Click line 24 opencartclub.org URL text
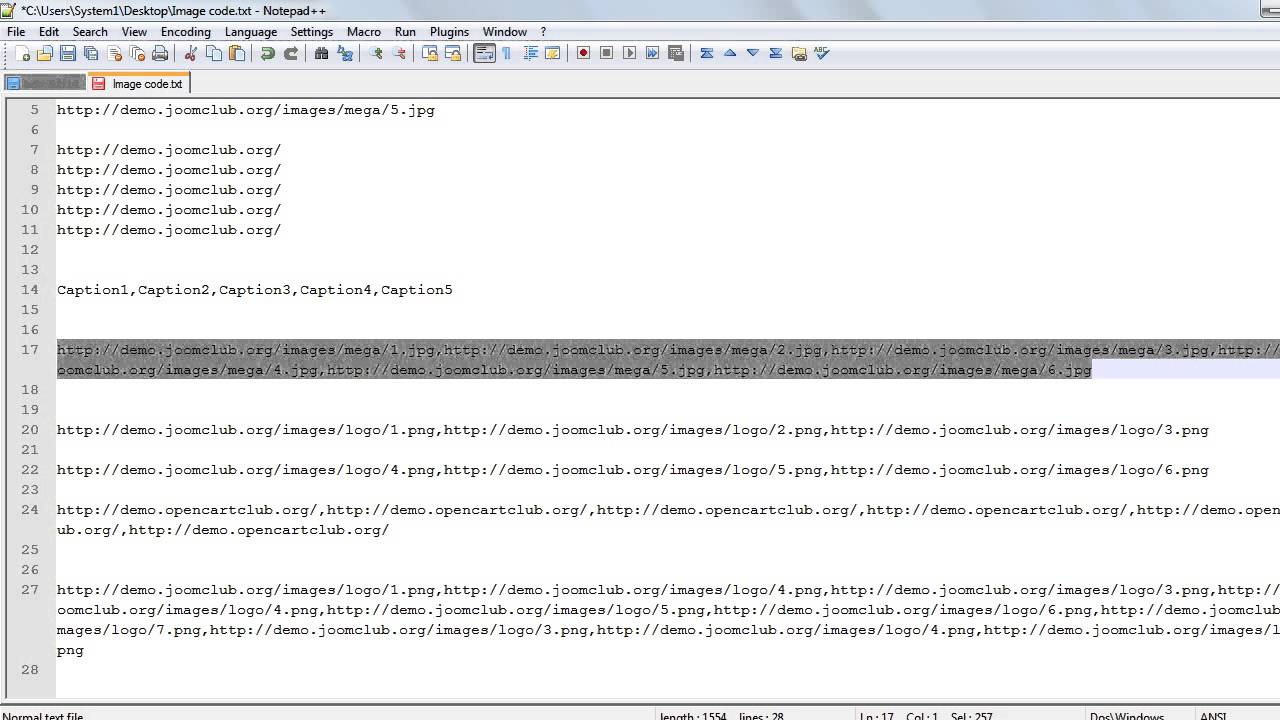This screenshot has height=720, width=1280. [668, 520]
